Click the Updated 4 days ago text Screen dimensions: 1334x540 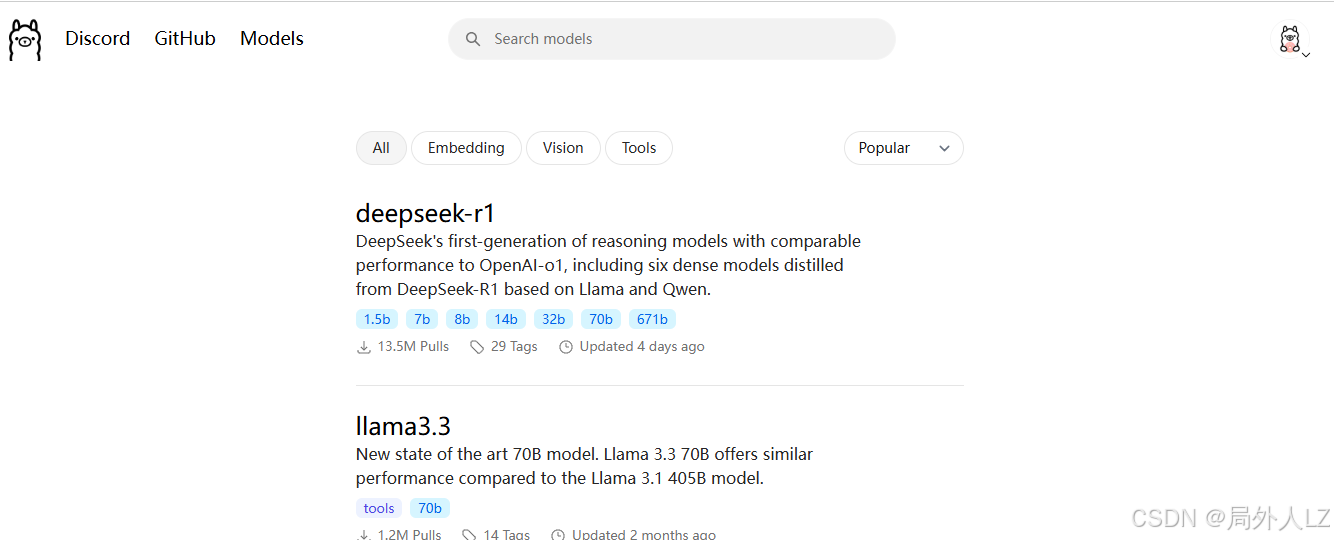642,347
